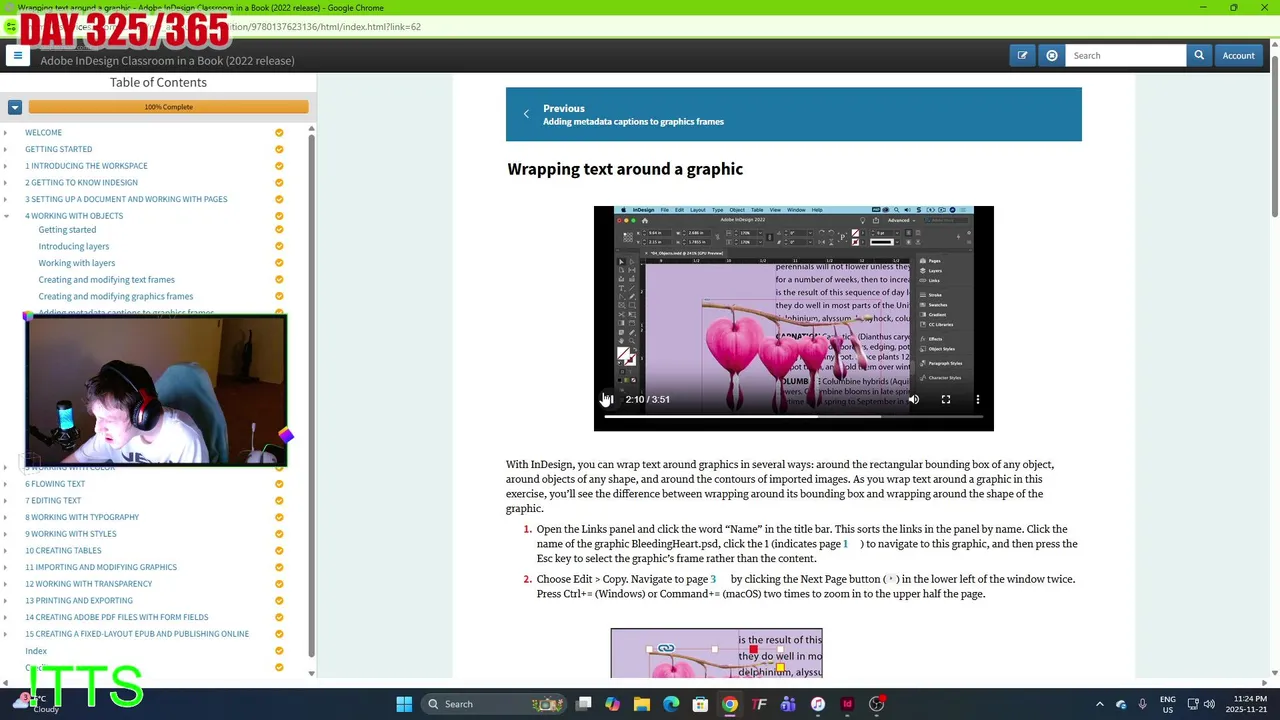Click the blue search magnifier button

tap(1199, 56)
